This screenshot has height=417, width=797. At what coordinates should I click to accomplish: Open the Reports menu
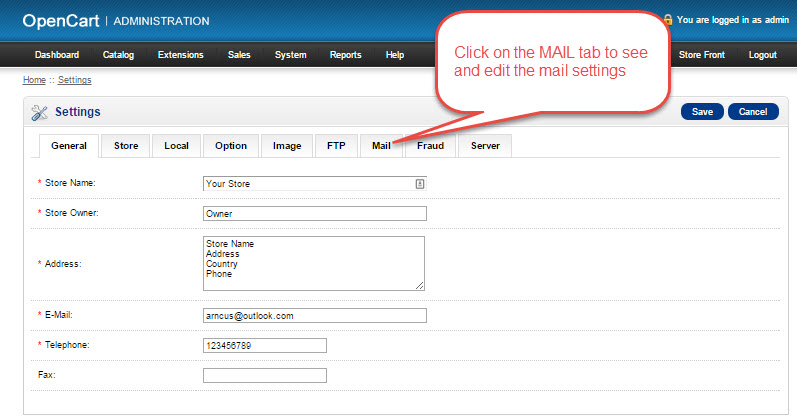pos(345,55)
